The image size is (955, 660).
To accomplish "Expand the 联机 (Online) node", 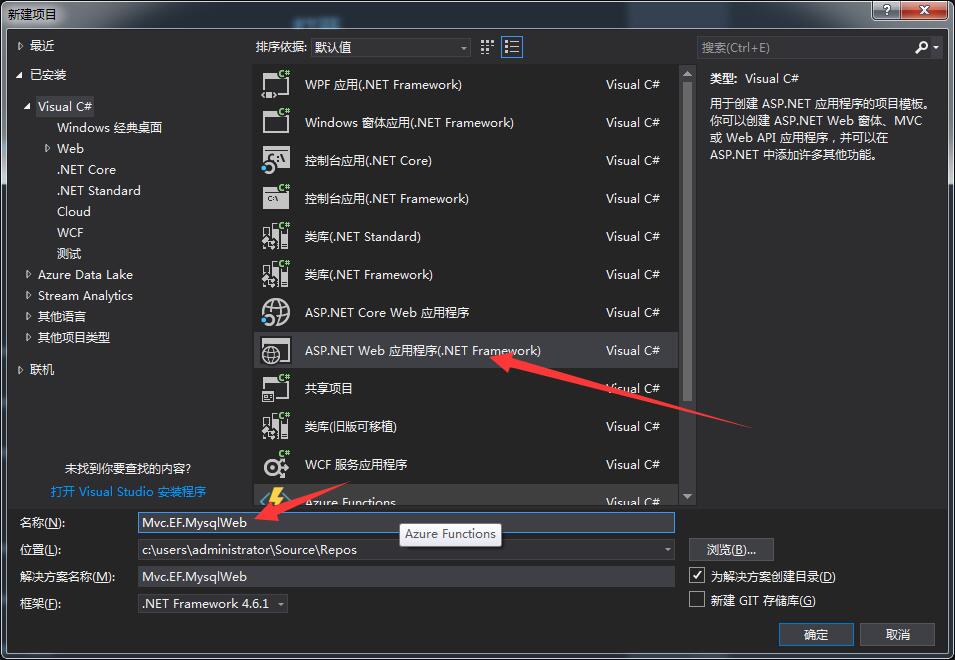I will tap(20, 370).
